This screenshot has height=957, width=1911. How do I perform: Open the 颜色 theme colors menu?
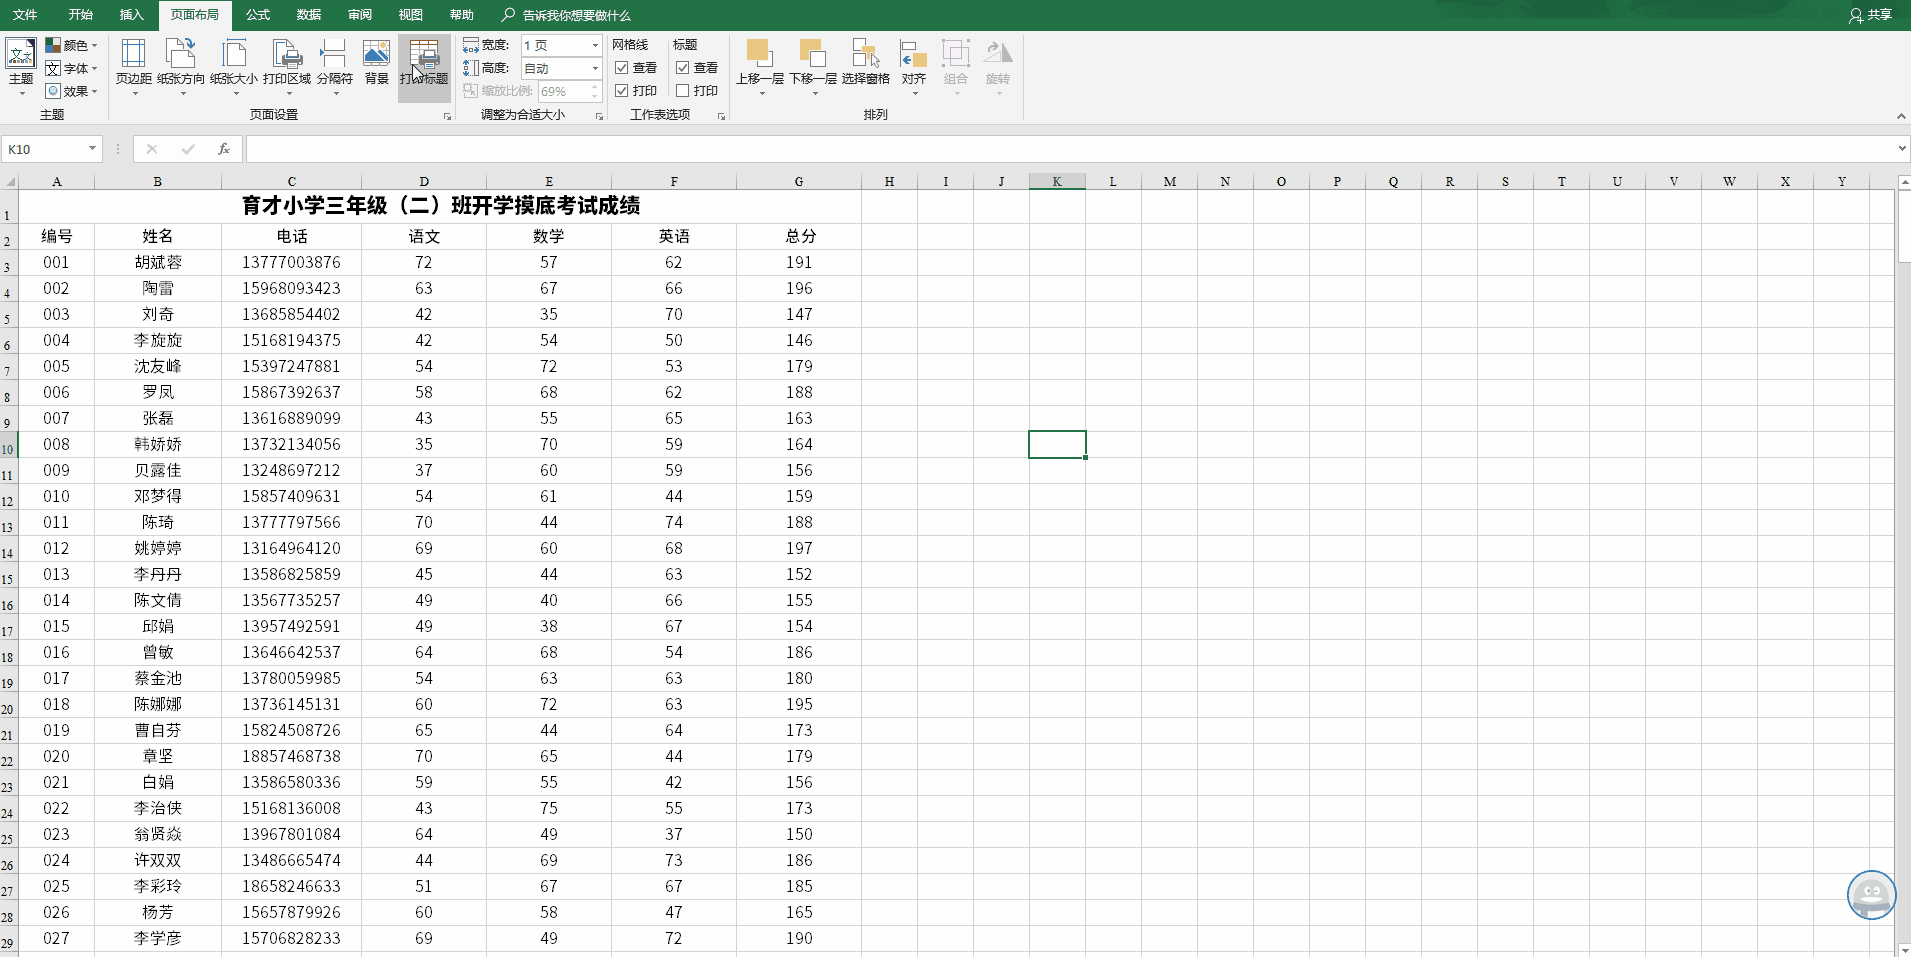tap(73, 45)
